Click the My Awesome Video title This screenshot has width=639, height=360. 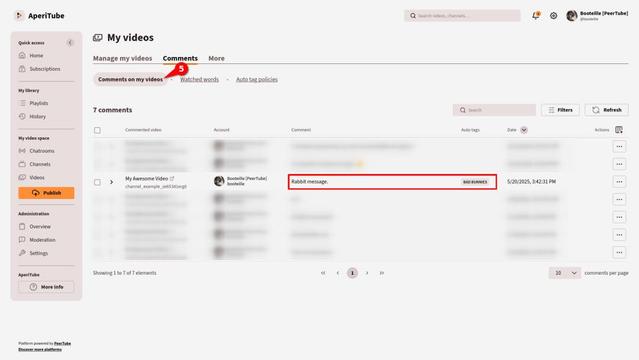(x=147, y=179)
